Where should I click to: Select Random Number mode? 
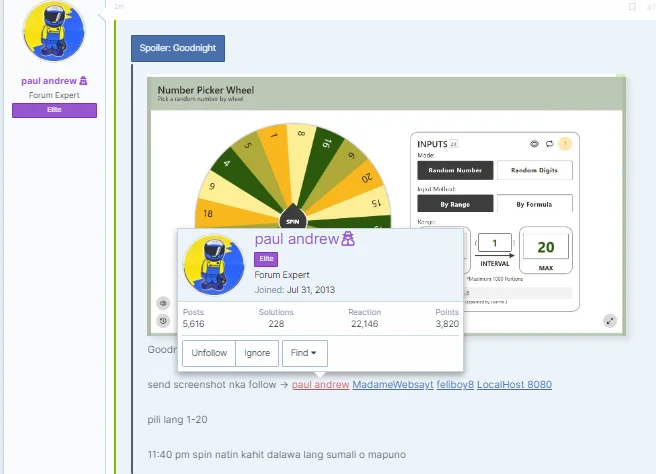[x=455, y=170]
